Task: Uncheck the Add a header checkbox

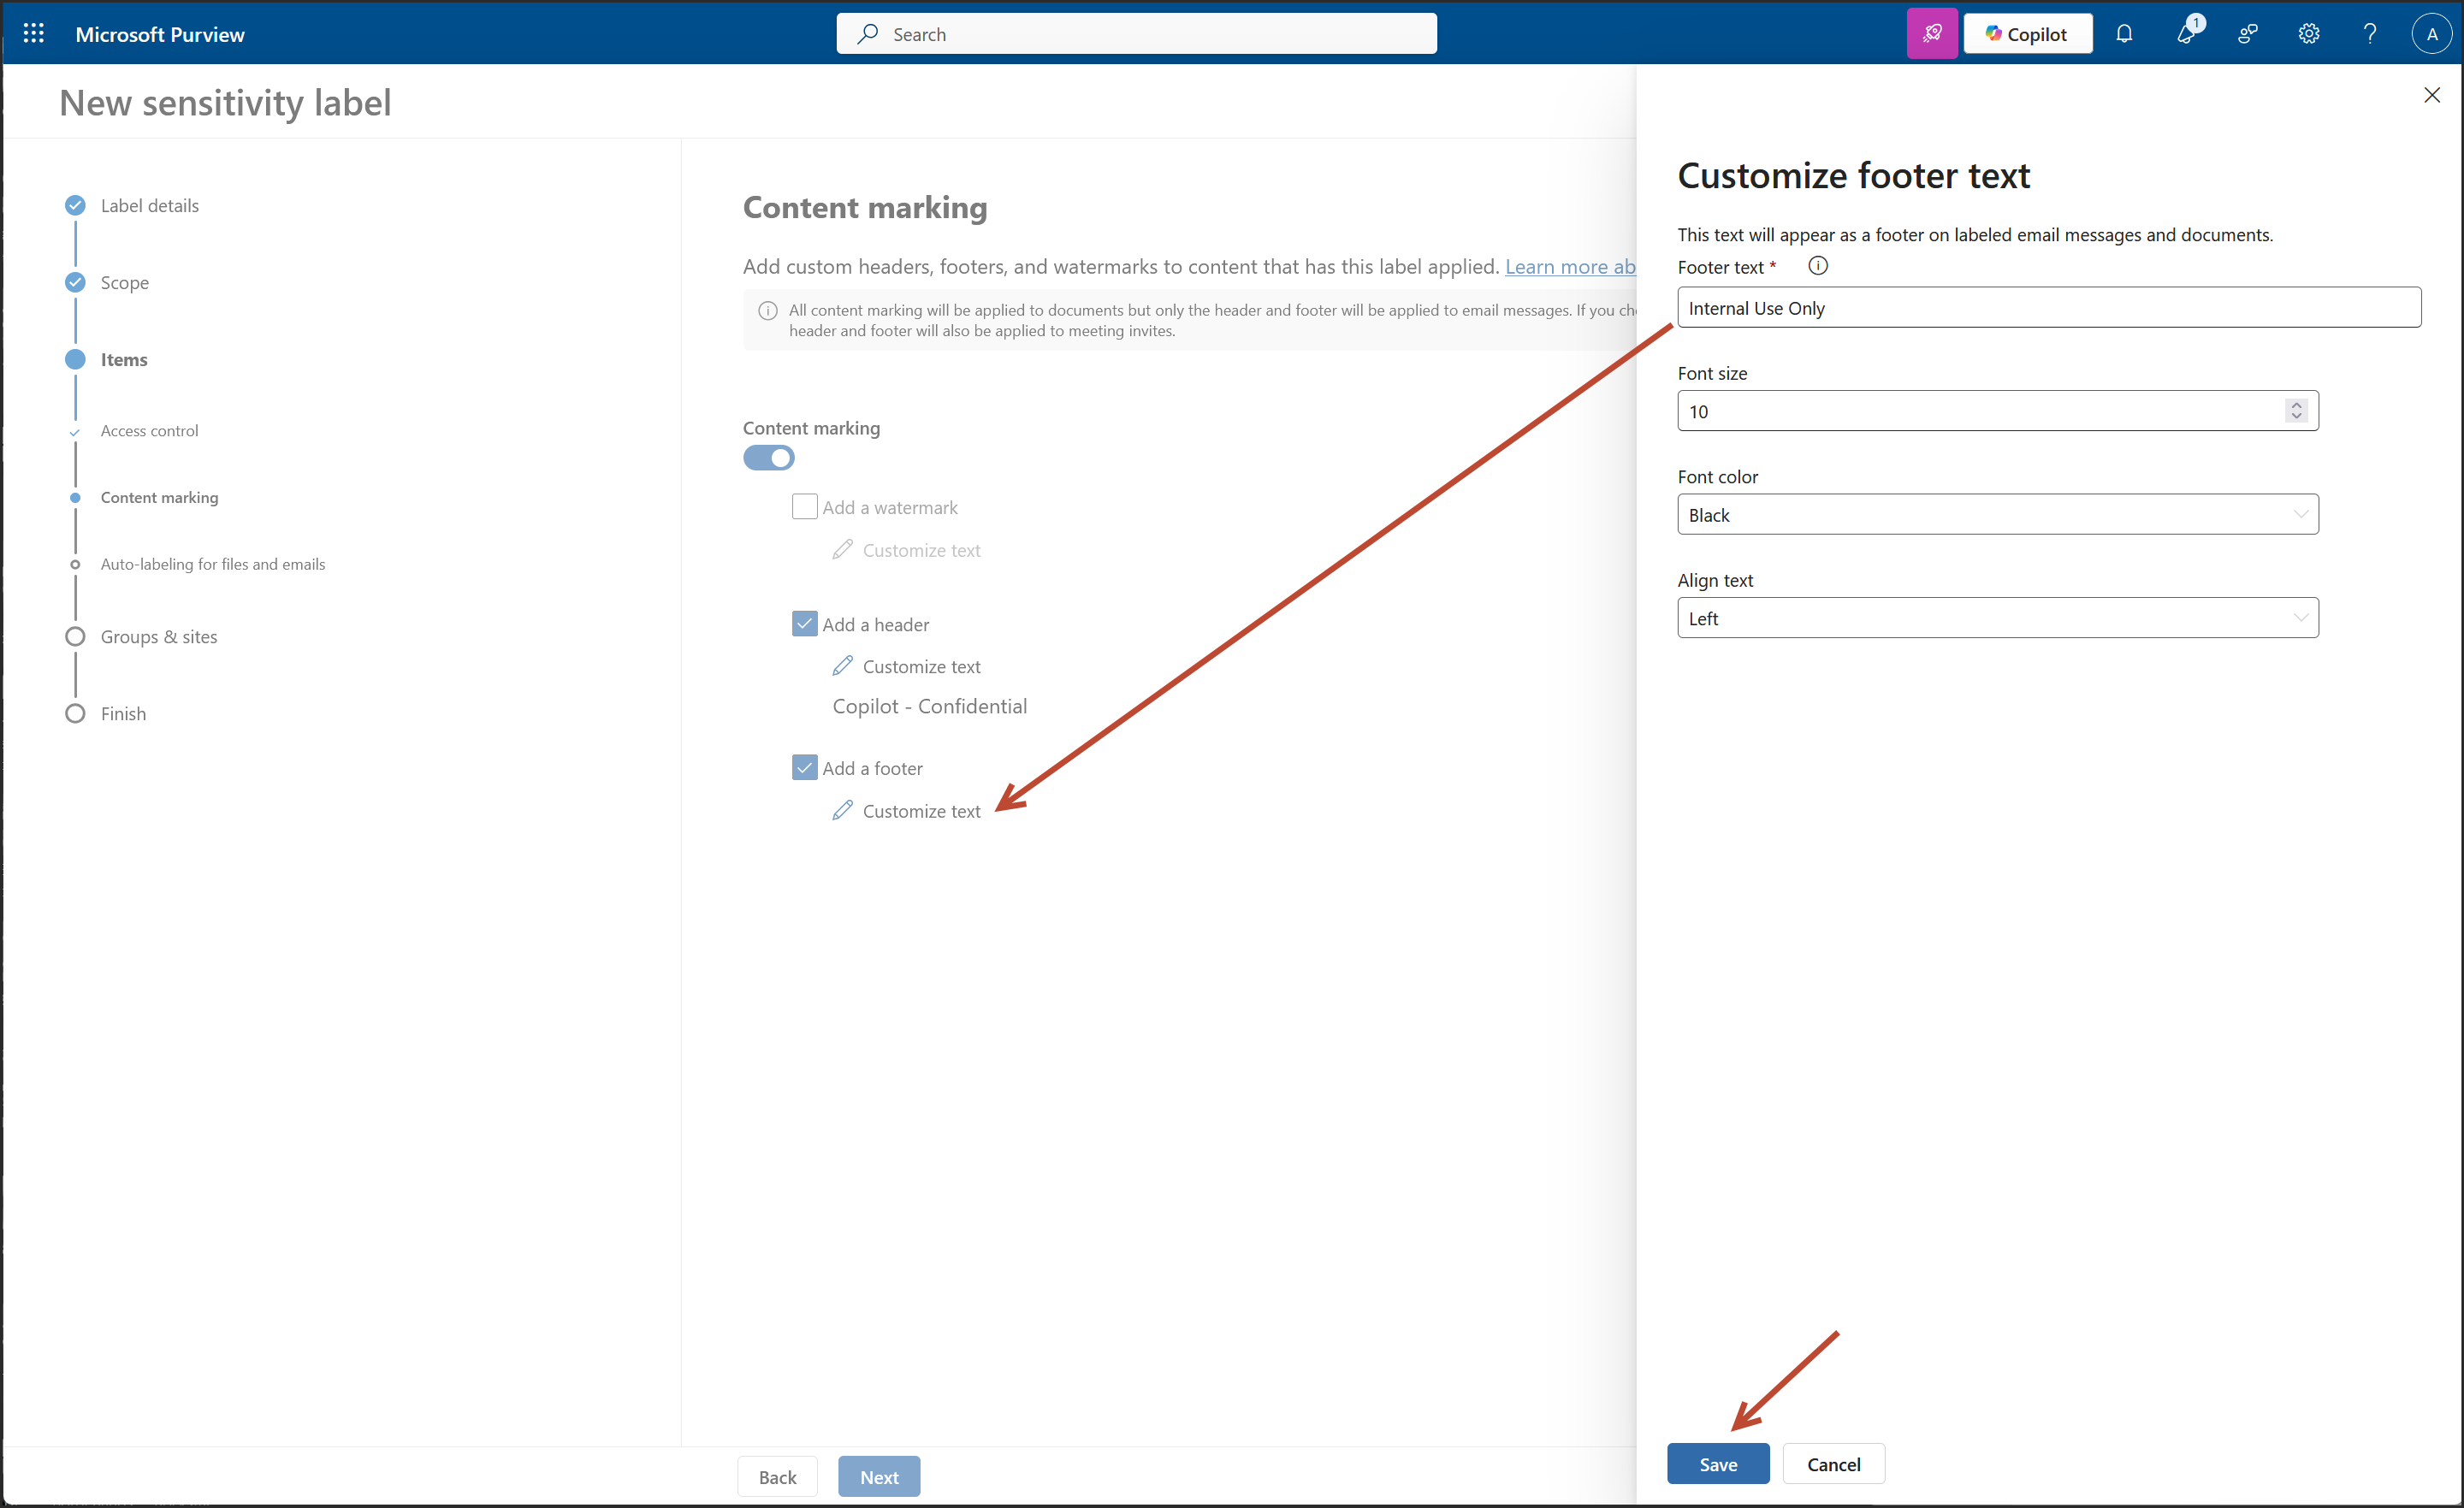Action: (x=804, y=624)
